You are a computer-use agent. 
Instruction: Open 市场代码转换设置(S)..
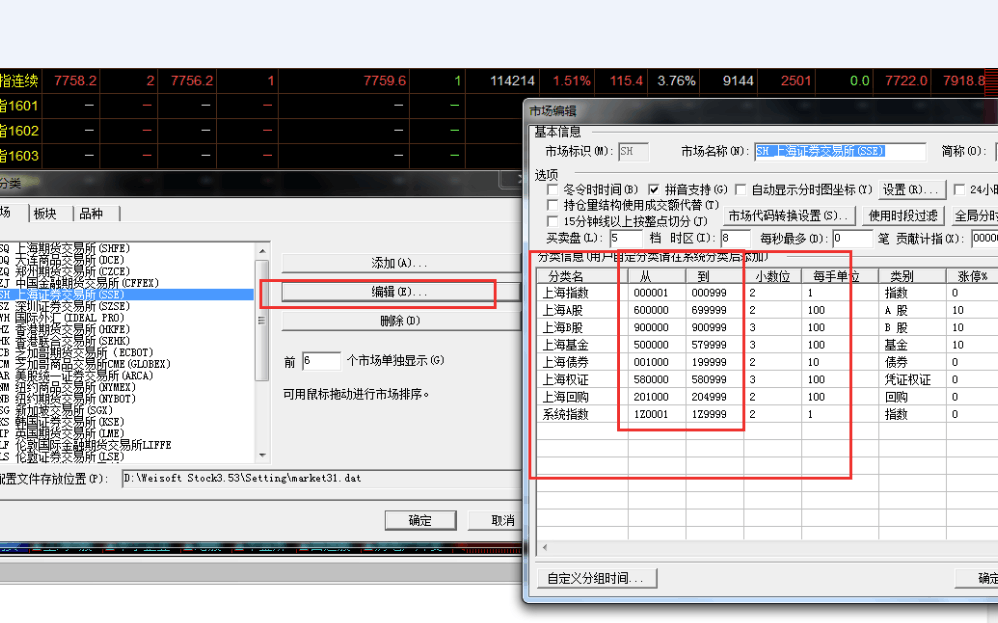coord(788,216)
